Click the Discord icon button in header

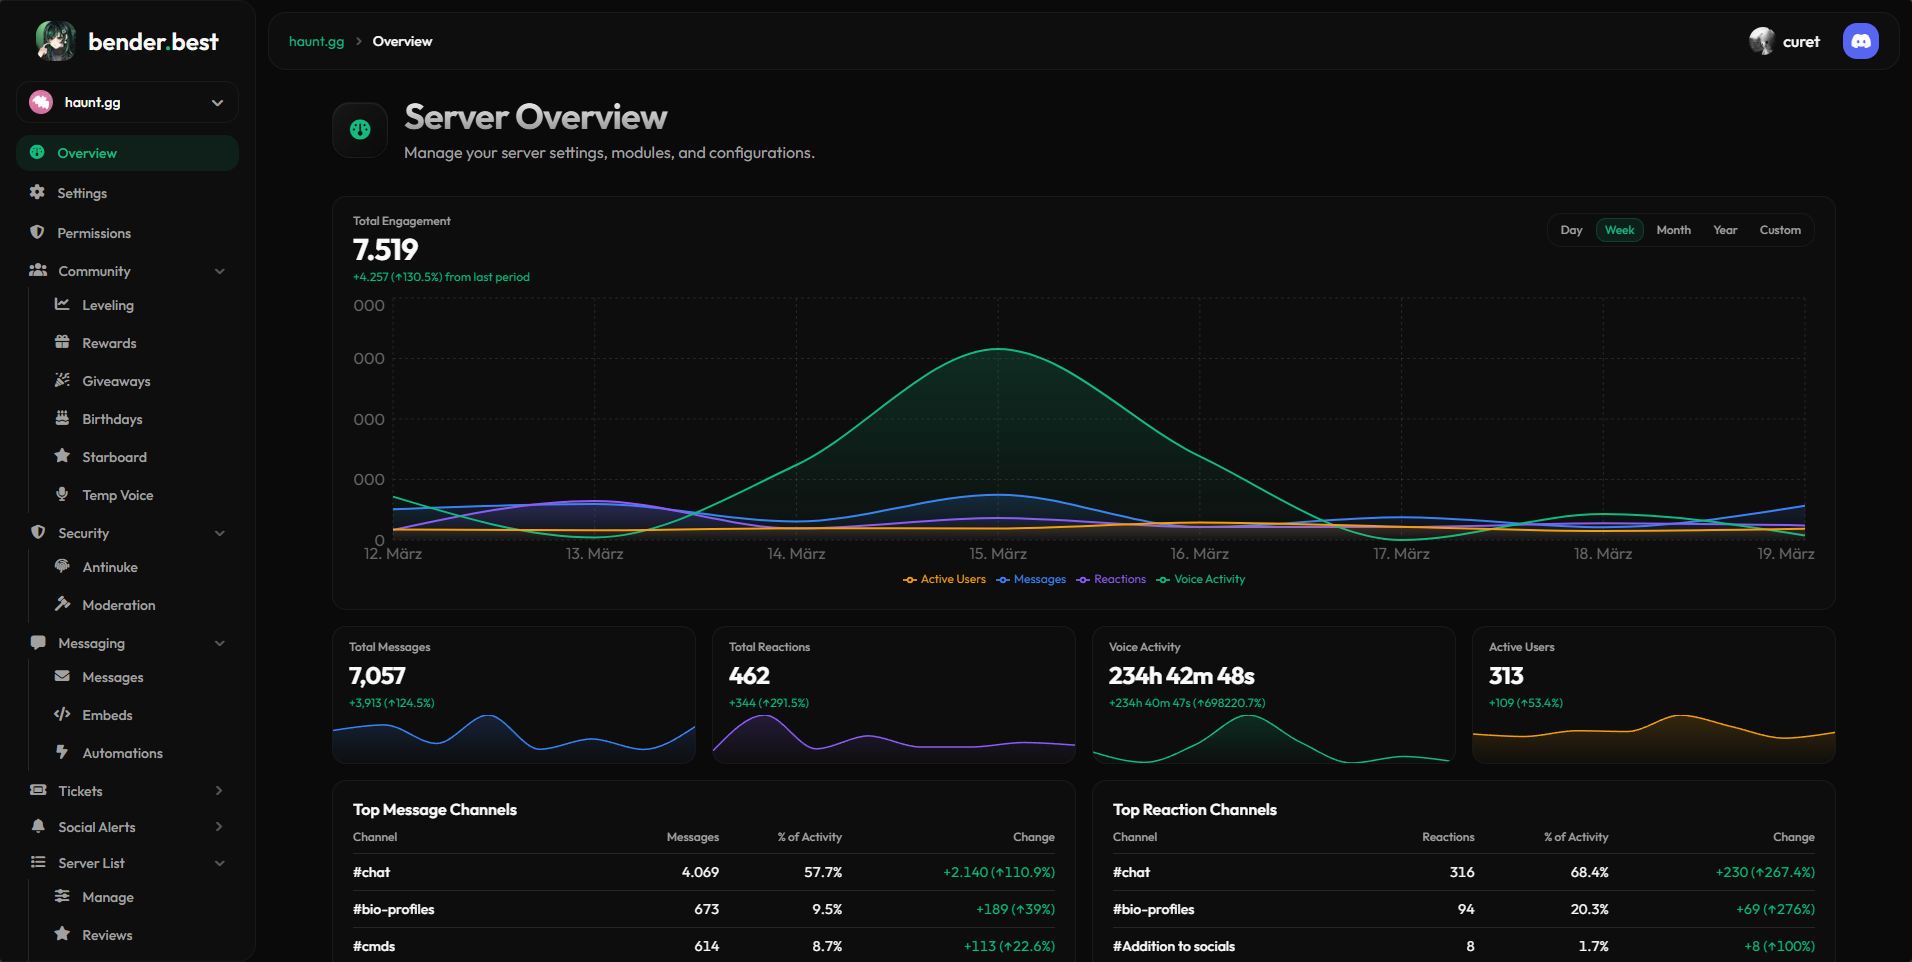pyautogui.click(x=1860, y=41)
